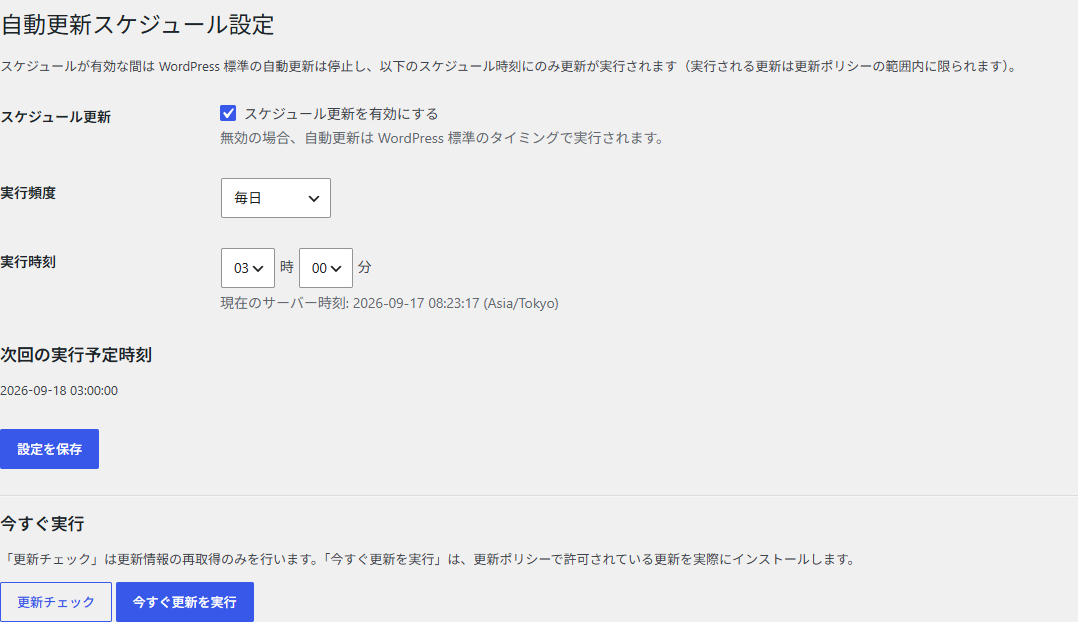Click the 自動更新スケジュール設定 heading

(138, 25)
